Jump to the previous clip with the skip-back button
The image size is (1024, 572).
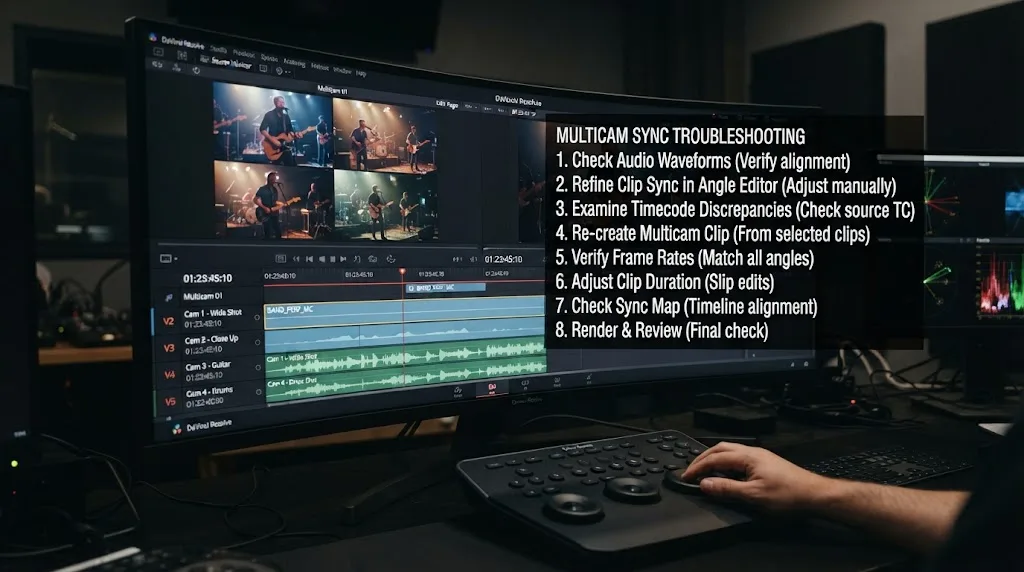pos(310,259)
